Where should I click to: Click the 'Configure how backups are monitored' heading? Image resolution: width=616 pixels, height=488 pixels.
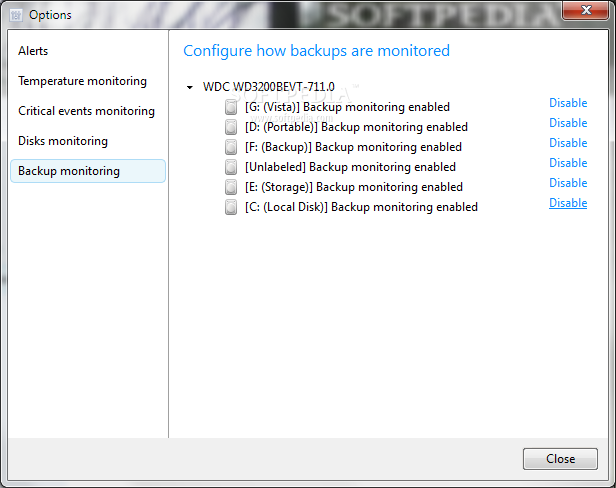pos(317,51)
